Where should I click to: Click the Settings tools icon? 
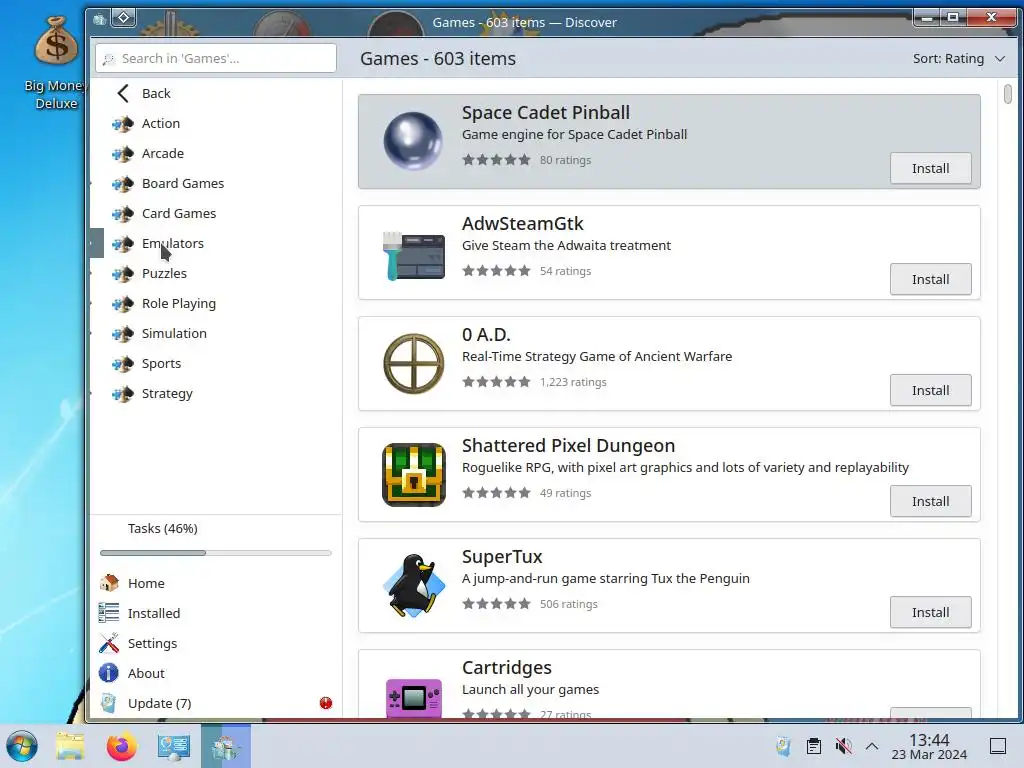(x=108, y=643)
